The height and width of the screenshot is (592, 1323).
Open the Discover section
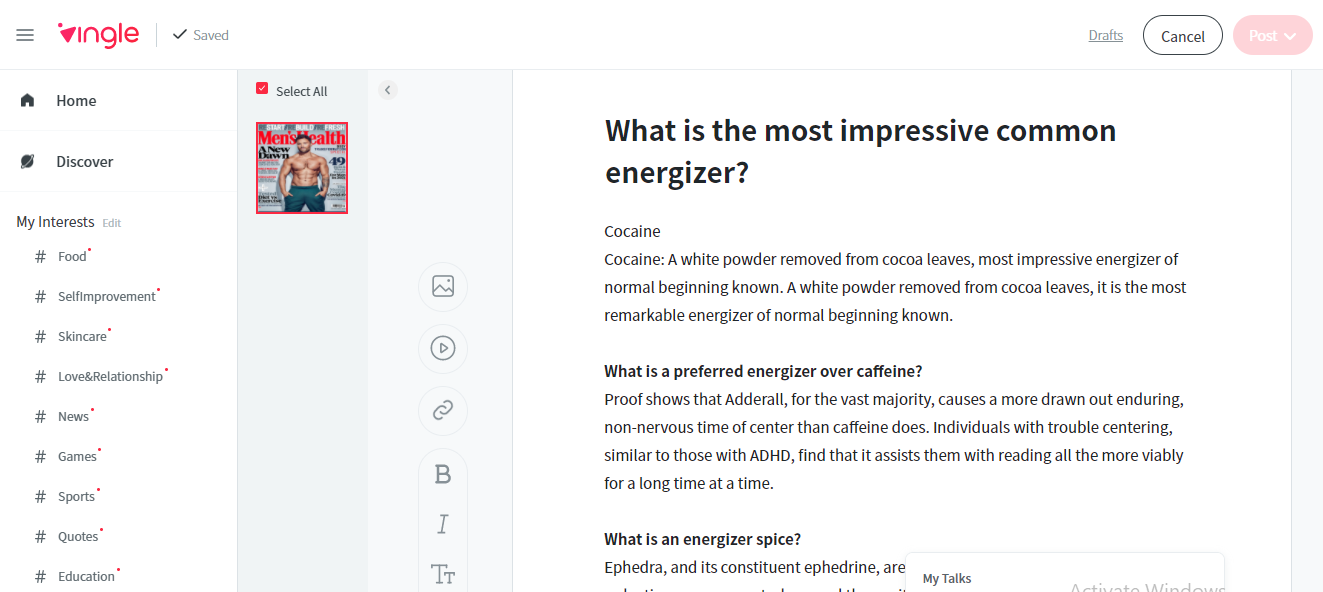tap(84, 162)
